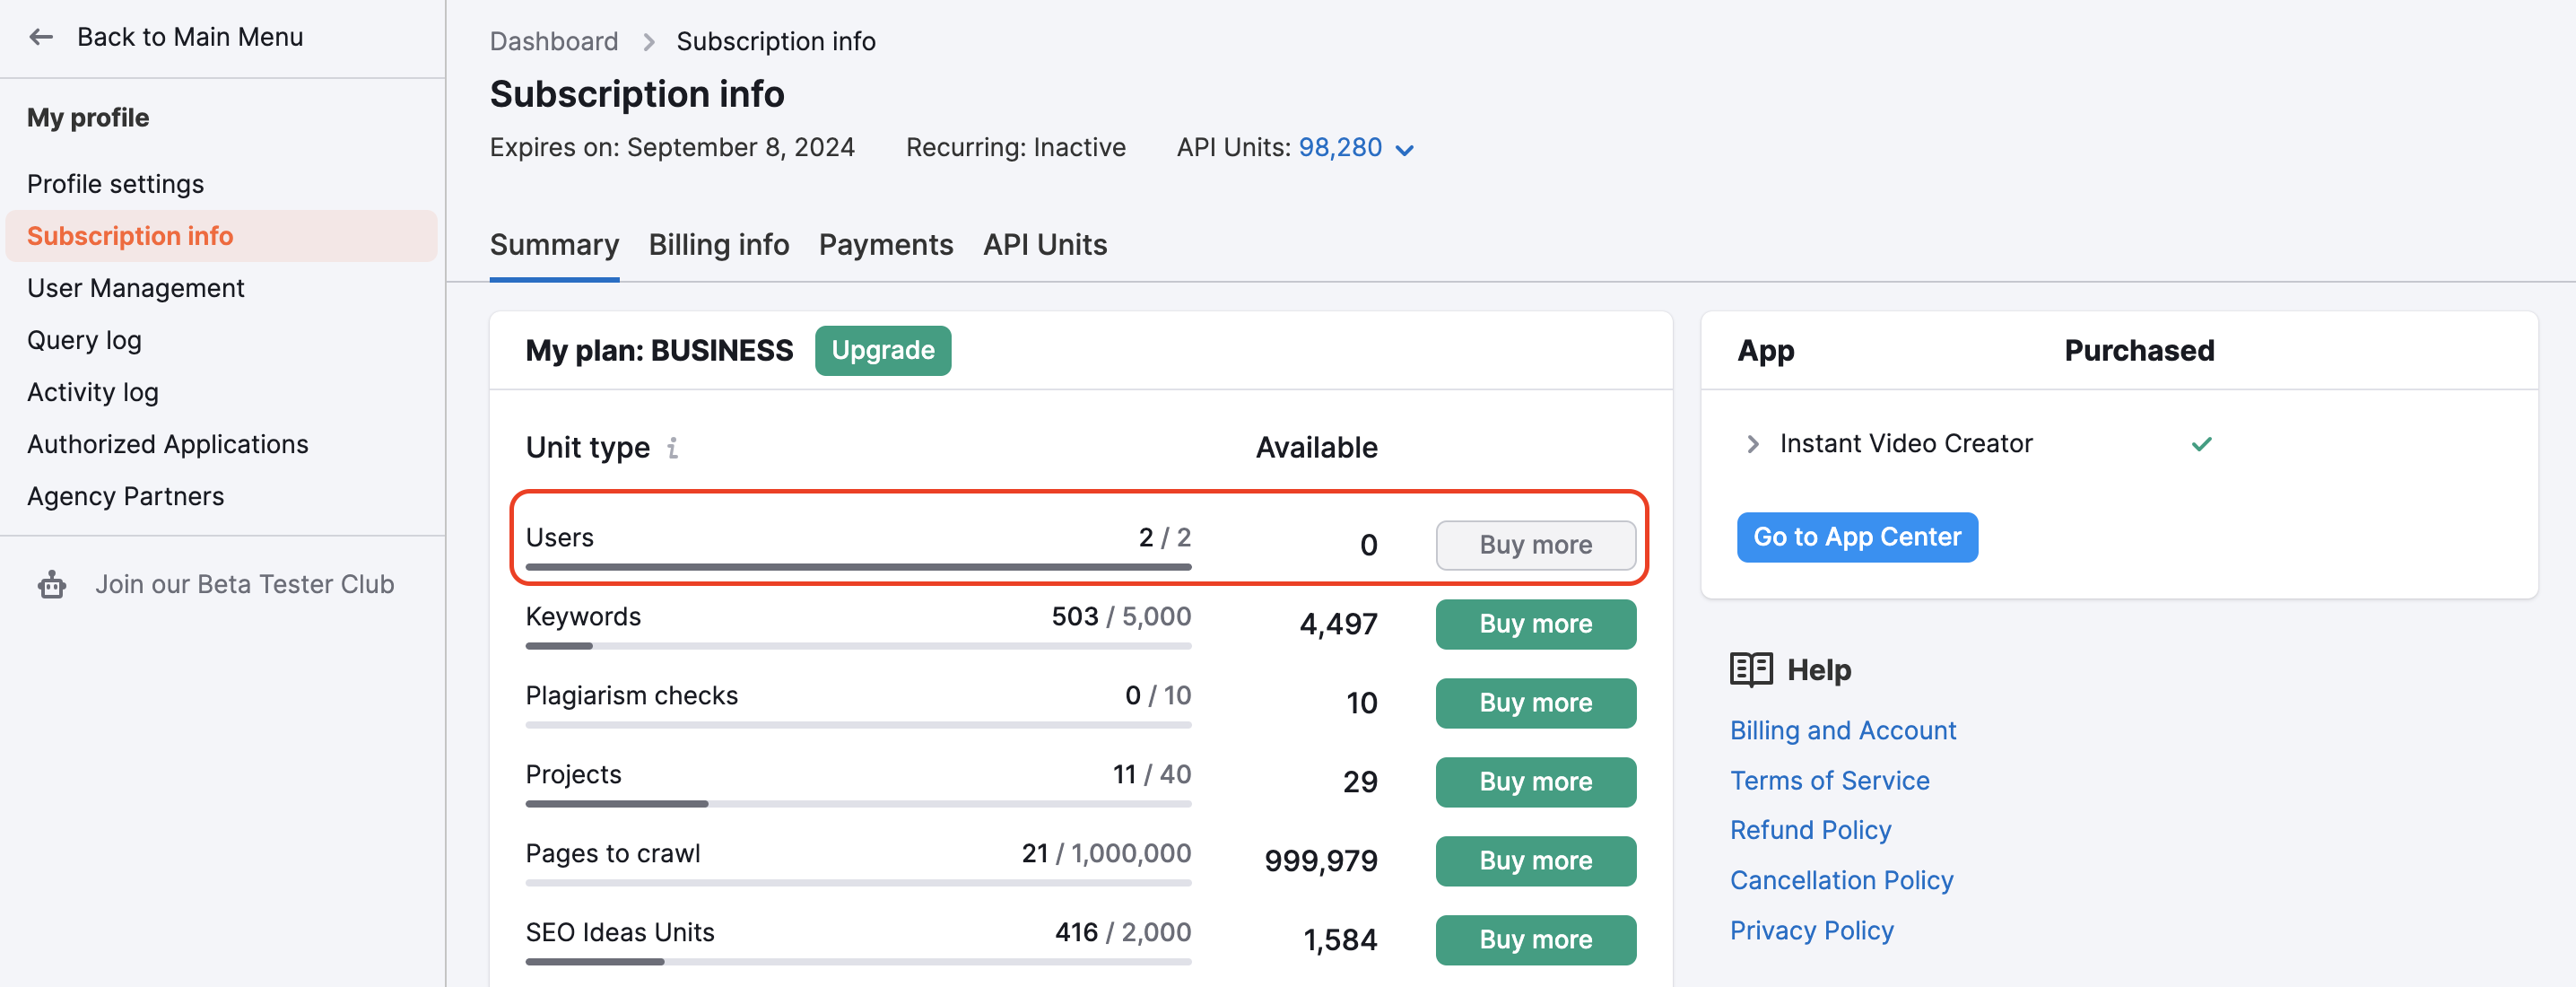Open the Payments tab

885,245
